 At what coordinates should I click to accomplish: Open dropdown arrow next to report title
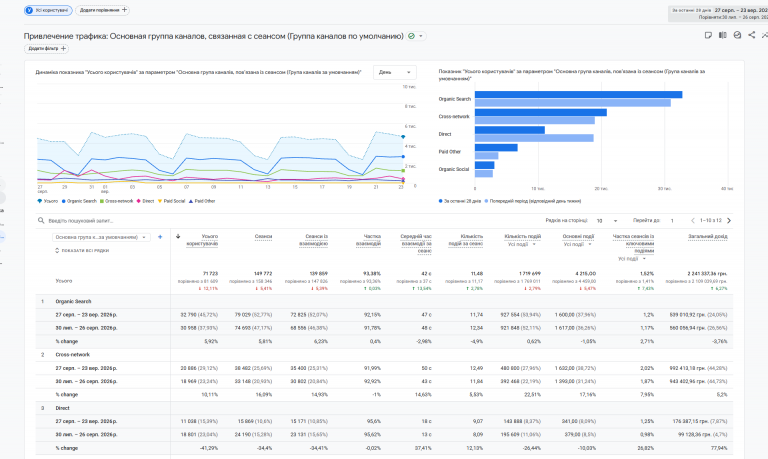click(421, 36)
